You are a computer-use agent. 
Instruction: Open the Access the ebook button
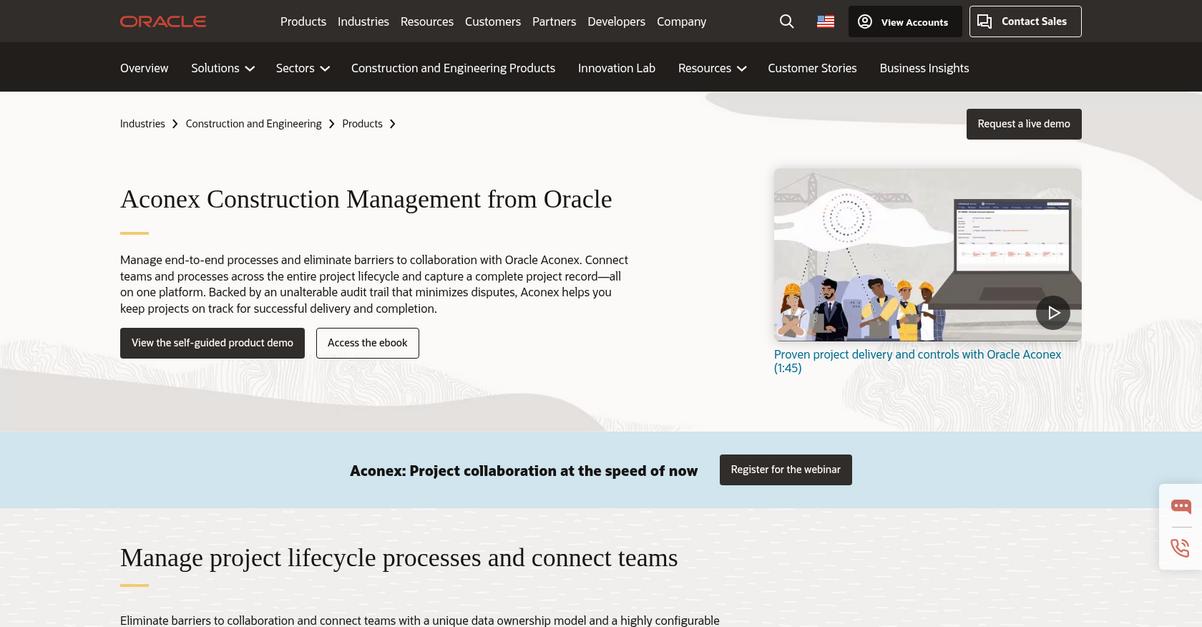(367, 340)
